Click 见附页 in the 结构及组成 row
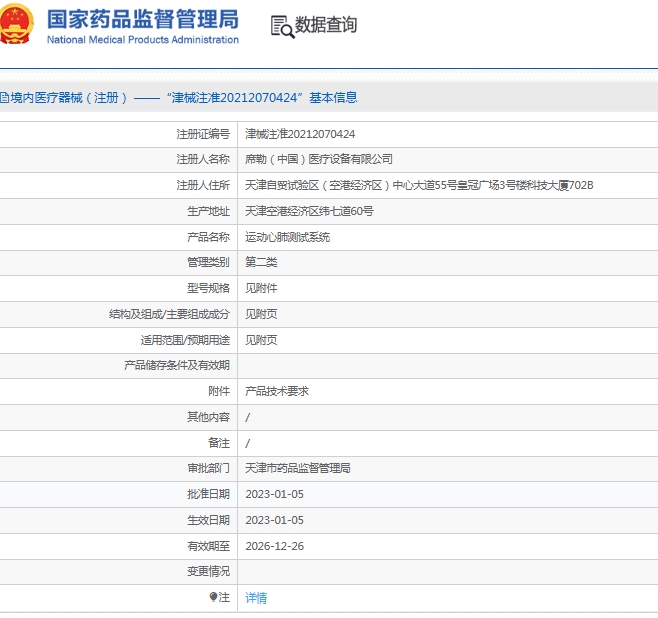Viewport: 658px width, 618px height. 261,314
